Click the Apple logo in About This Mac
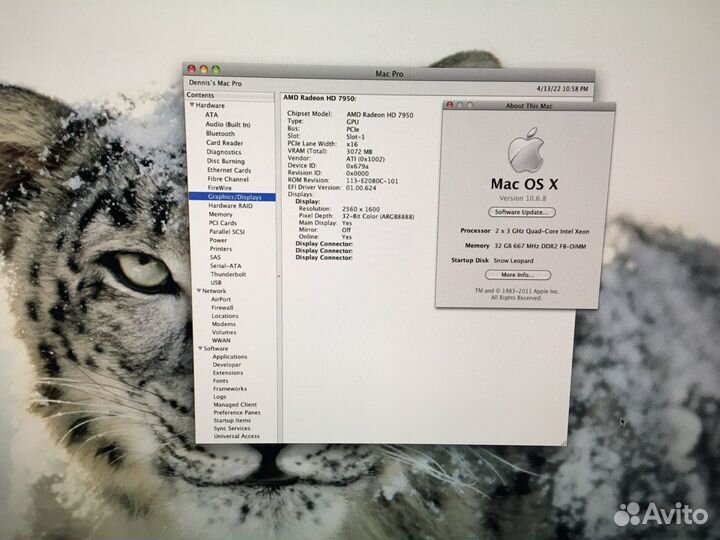 click(x=526, y=150)
